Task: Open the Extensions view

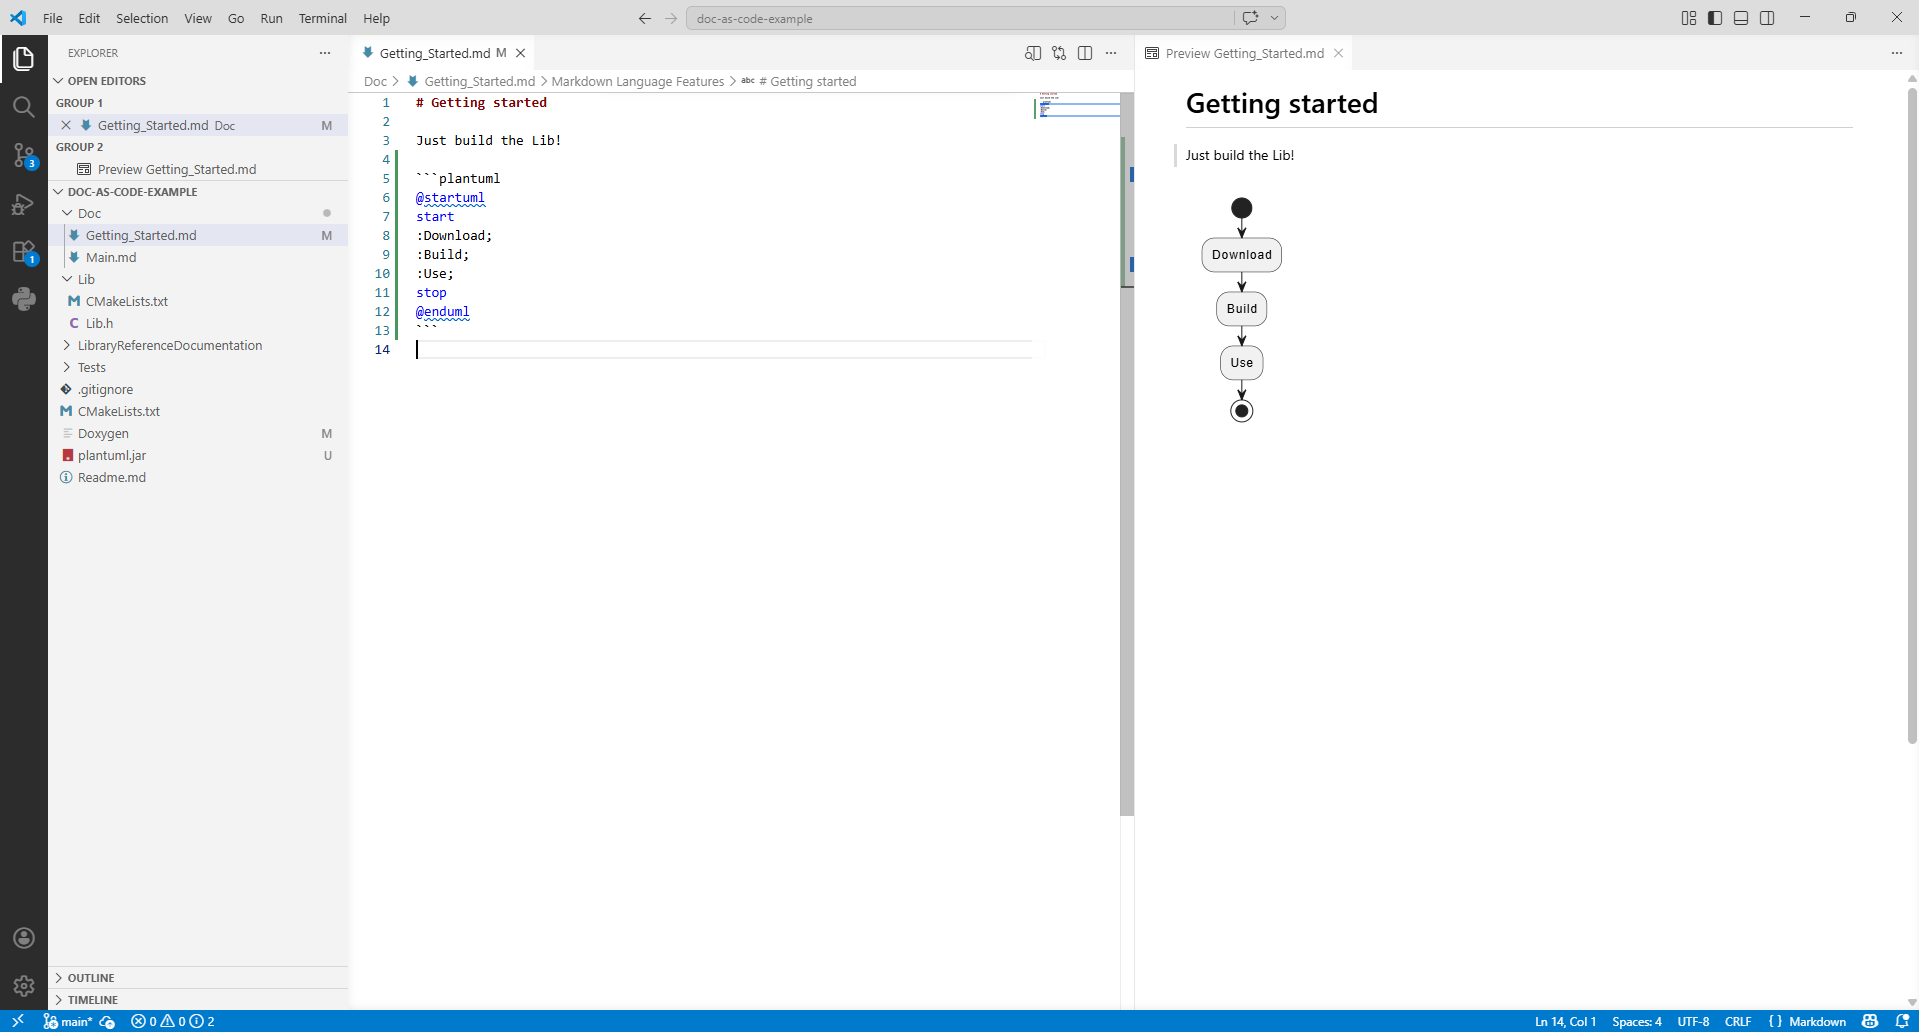Action: click(x=24, y=252)
